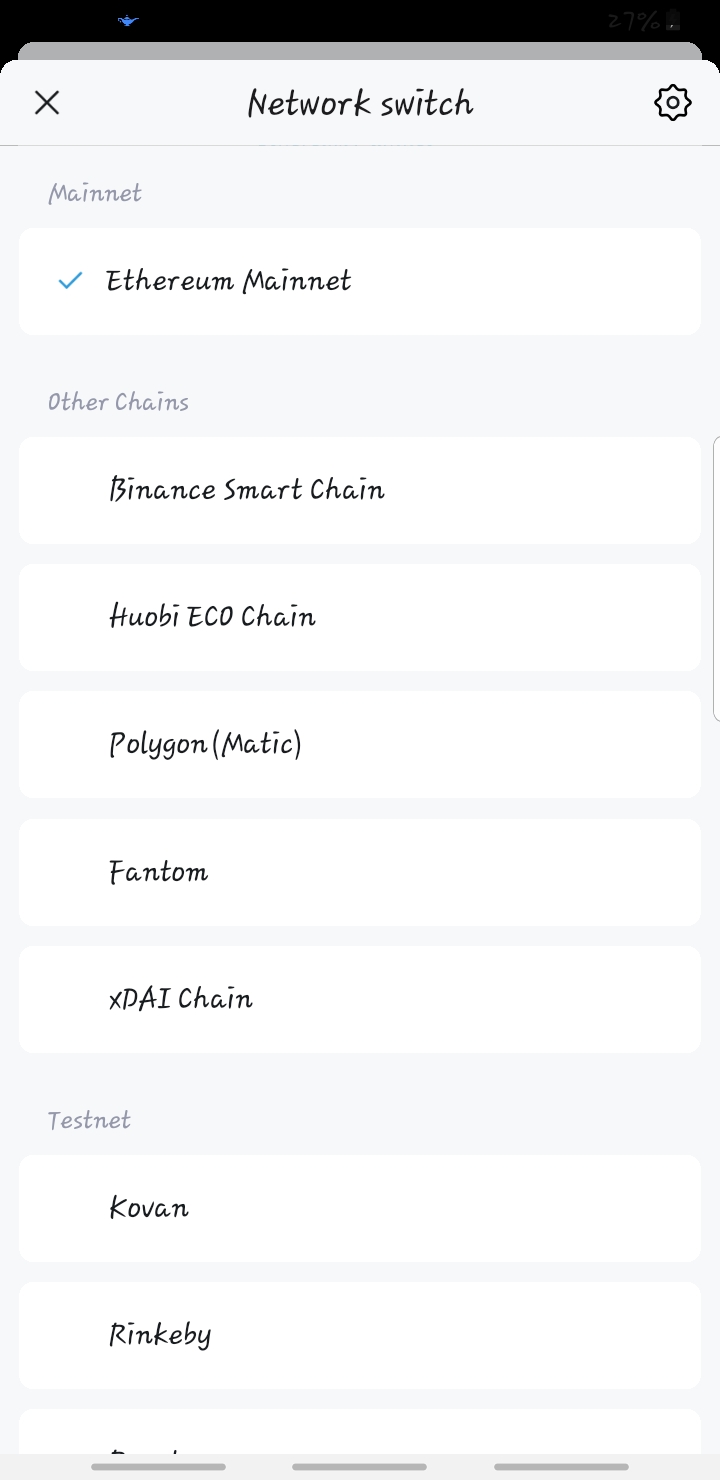The height and width of the screenshot is (1480, 720).
Task: Tap the Other Chains section header
Action: [118, 402]
